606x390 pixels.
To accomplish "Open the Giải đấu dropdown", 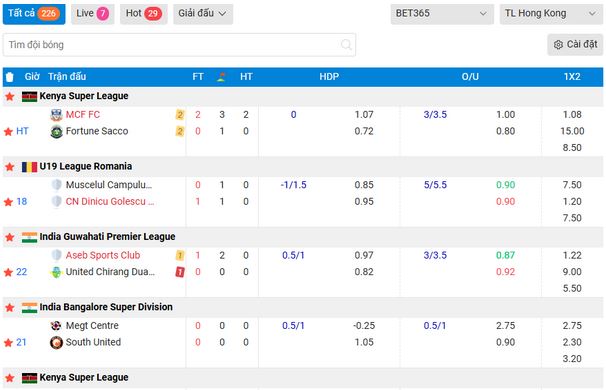I will [203, 14].
